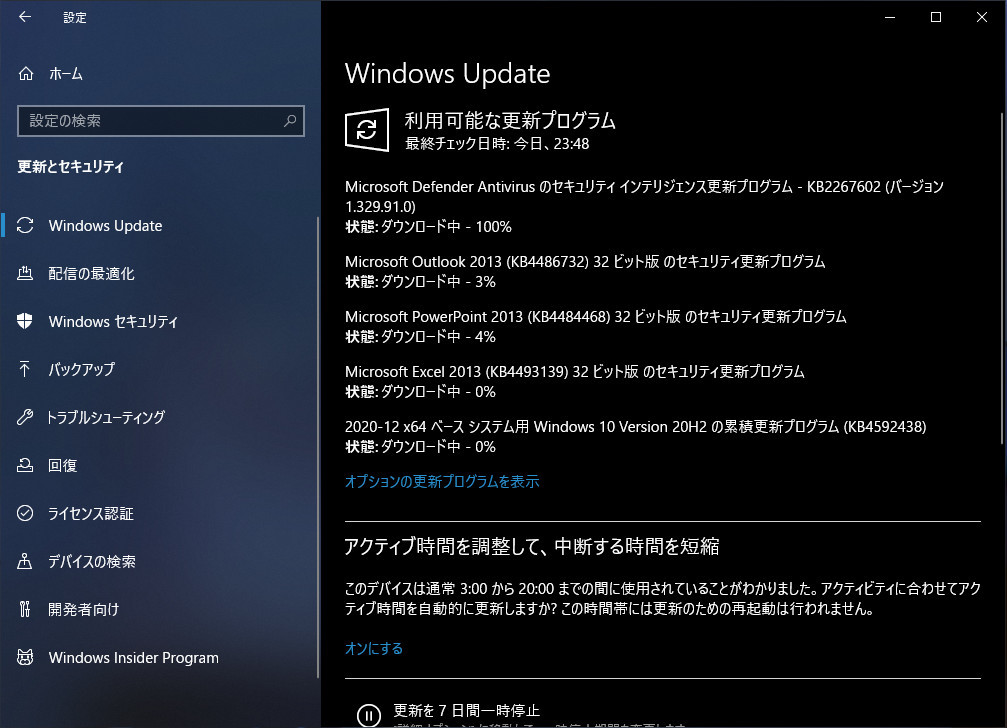Minimize the Settings window
The width and height of the screenshot is (1007, 728).
coord(890,17)
